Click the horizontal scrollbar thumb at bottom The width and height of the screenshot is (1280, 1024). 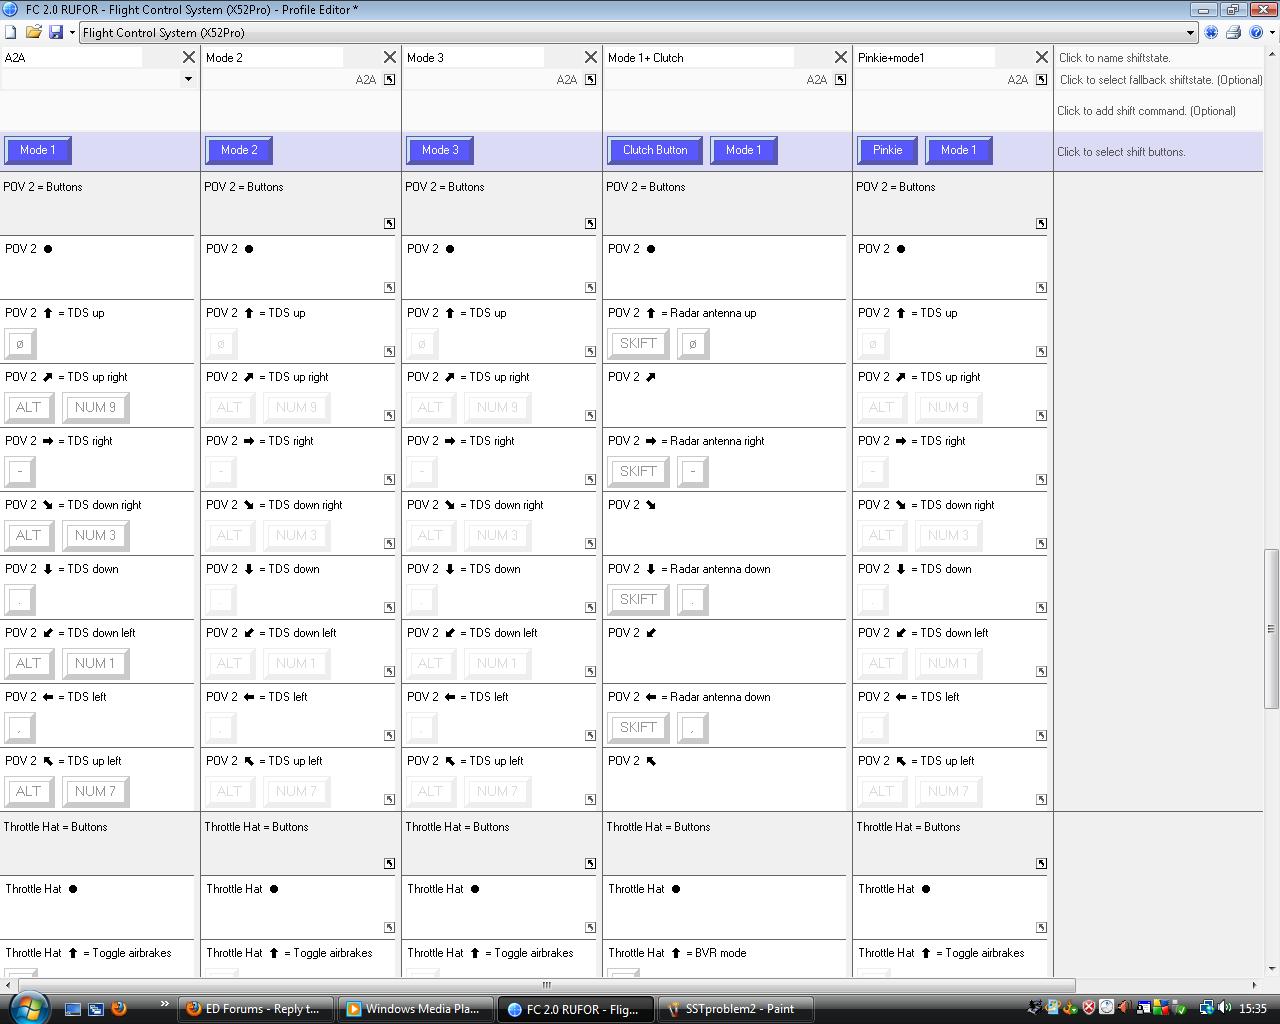pos(545,985)
